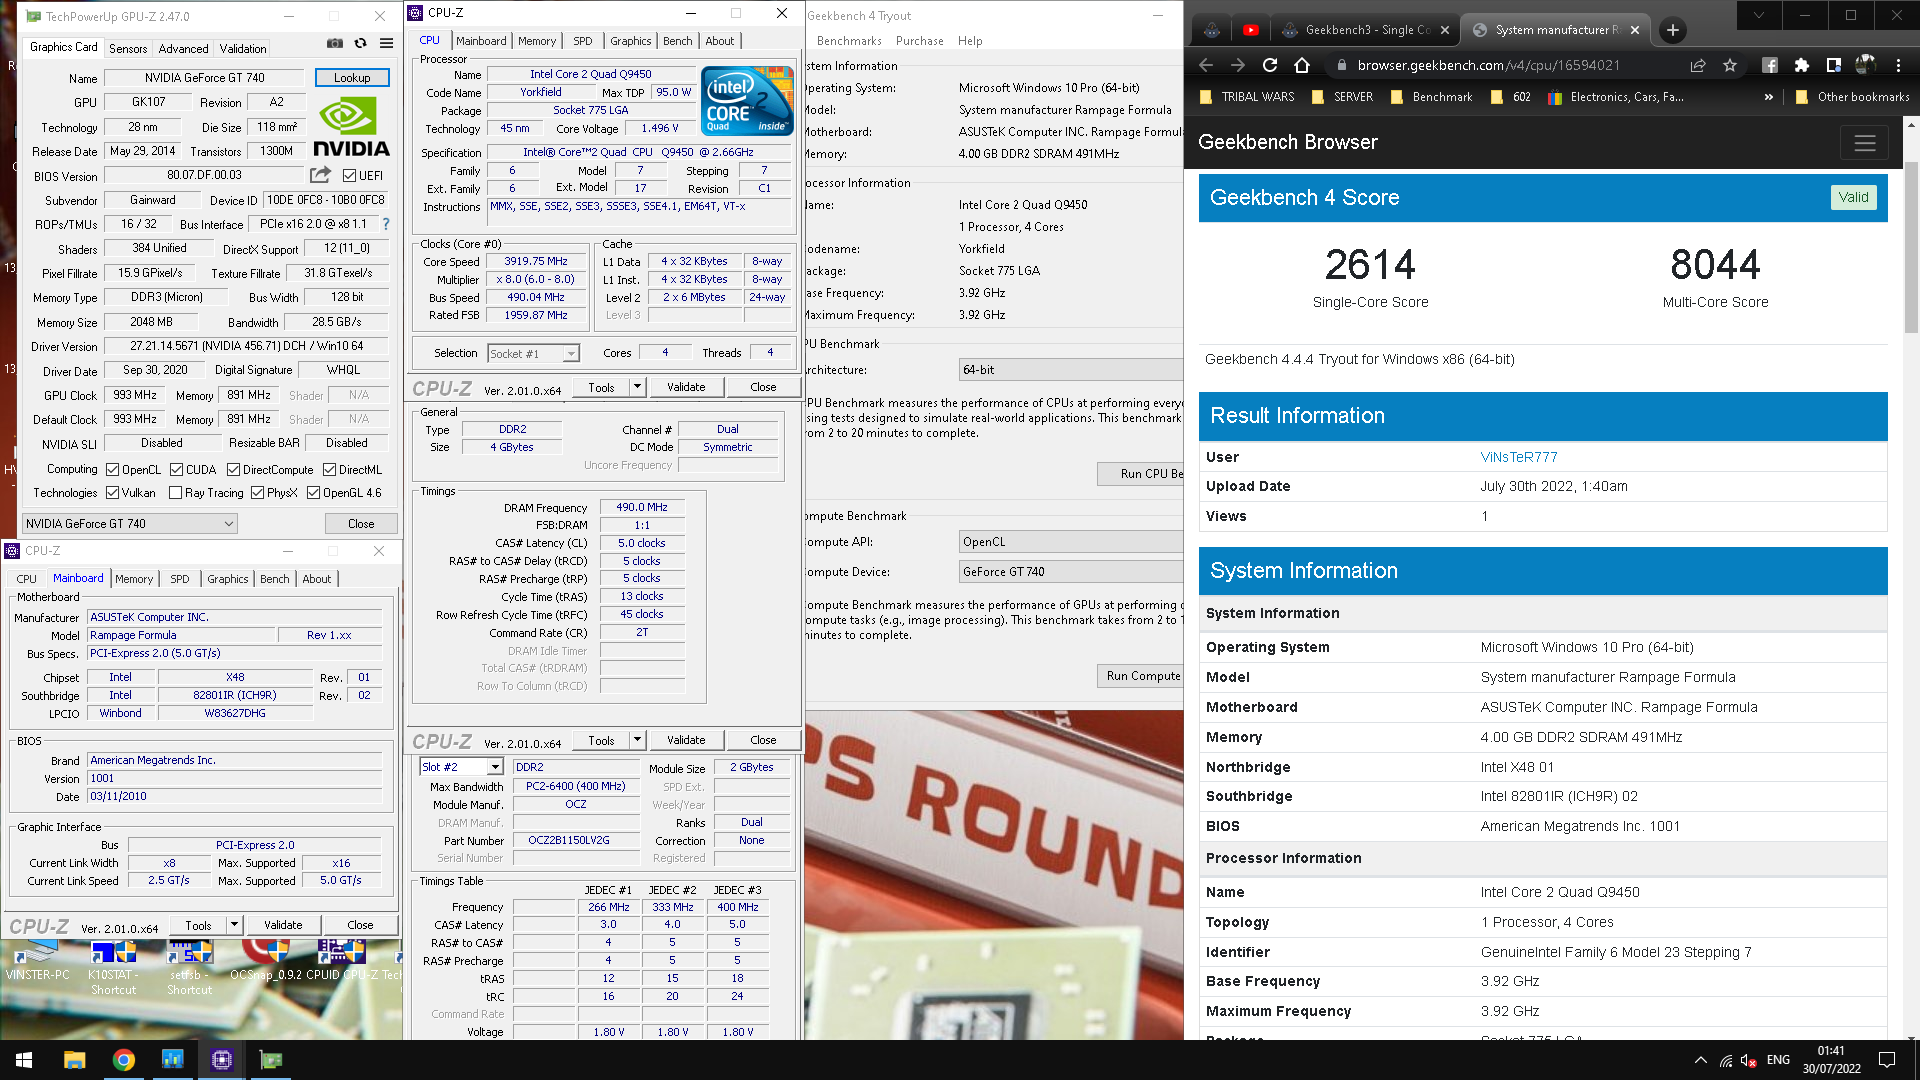
Task: Switch to the YouTube pinned tab
Action: (x=1251, y=30)
